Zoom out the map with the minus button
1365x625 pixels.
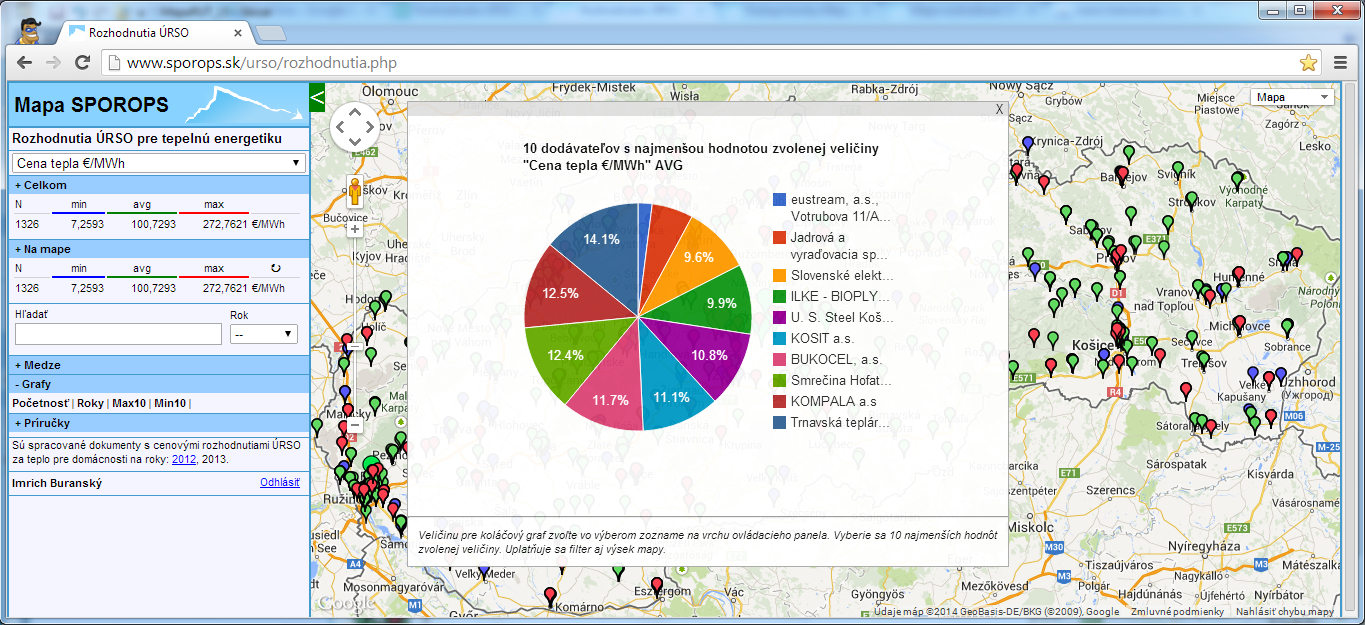coord(354,424)
